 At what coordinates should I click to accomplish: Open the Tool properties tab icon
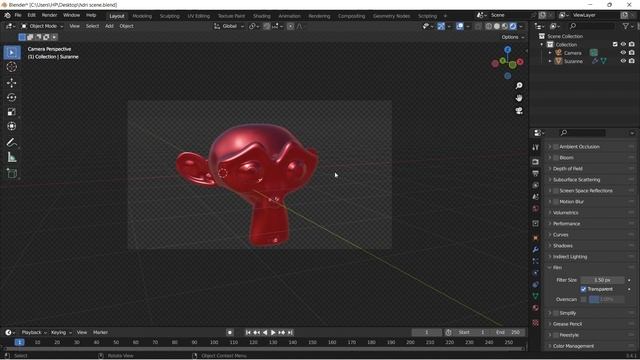pyautogui.click(x=536, y=147)
